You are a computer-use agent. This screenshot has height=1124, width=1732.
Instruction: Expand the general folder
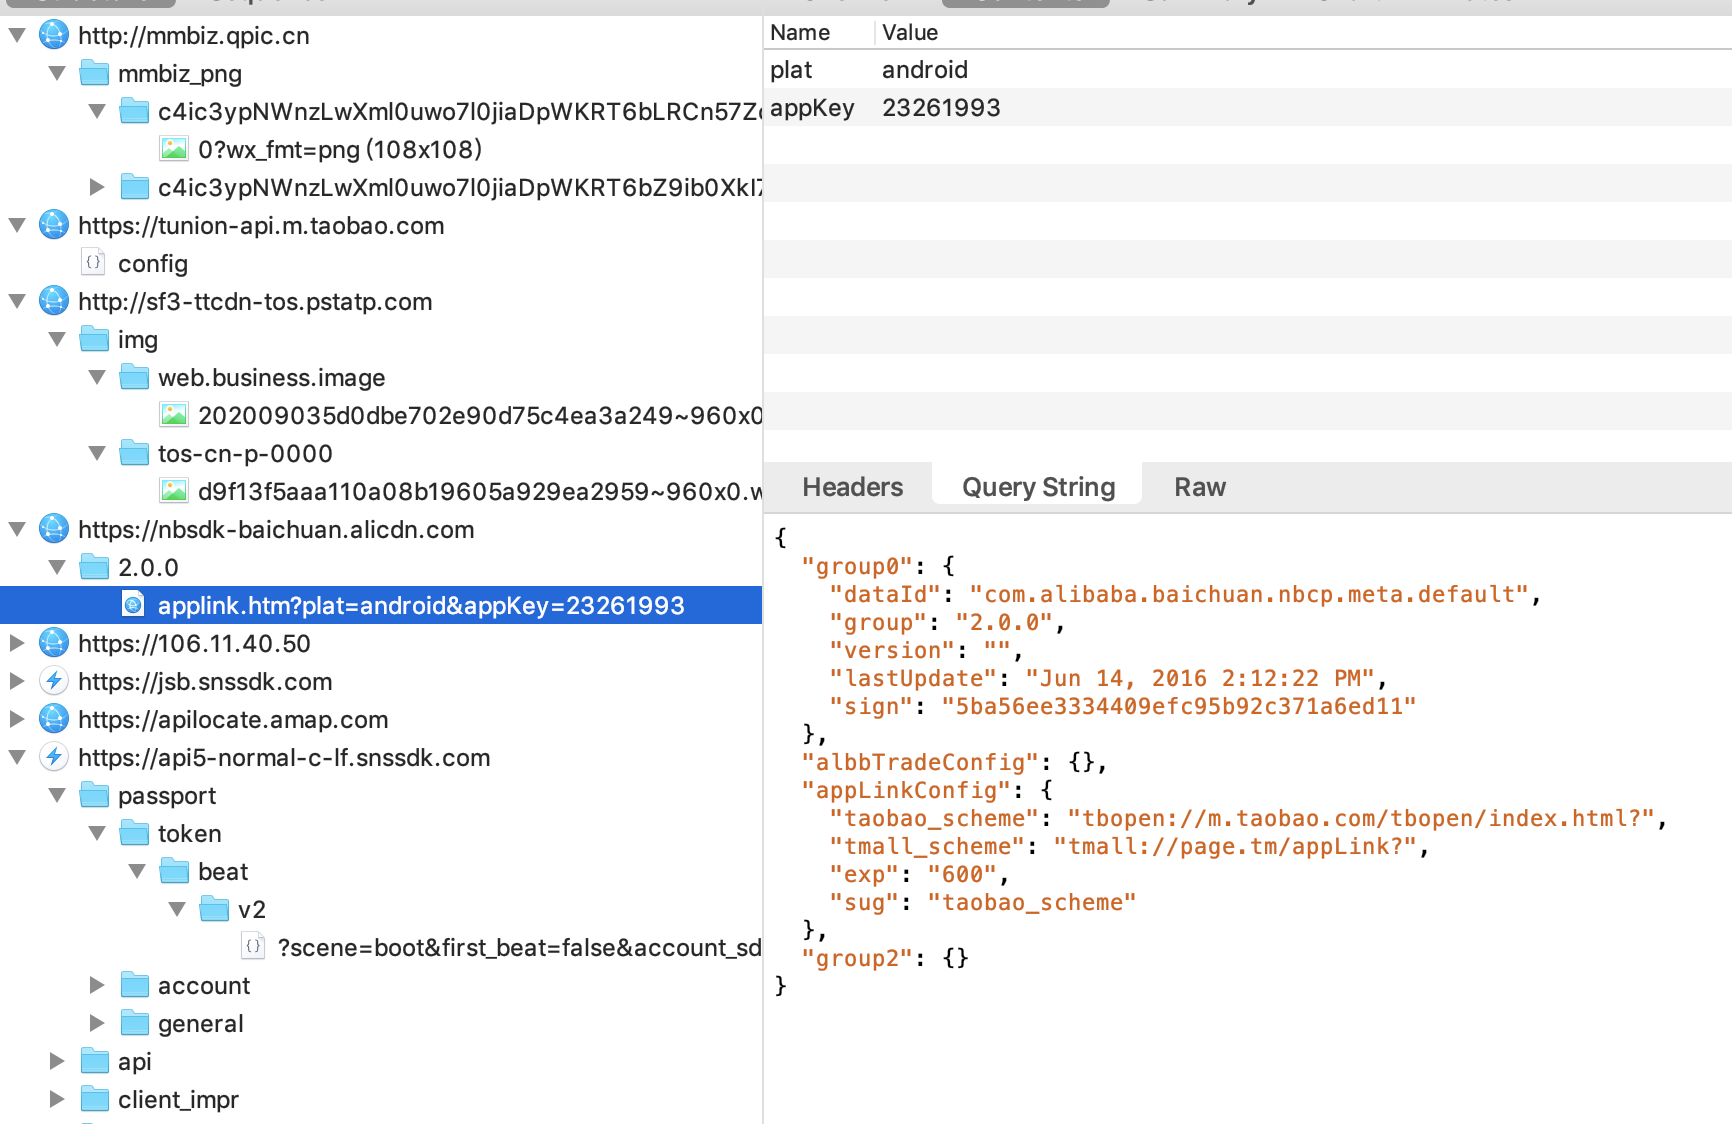pos(97,1023)
